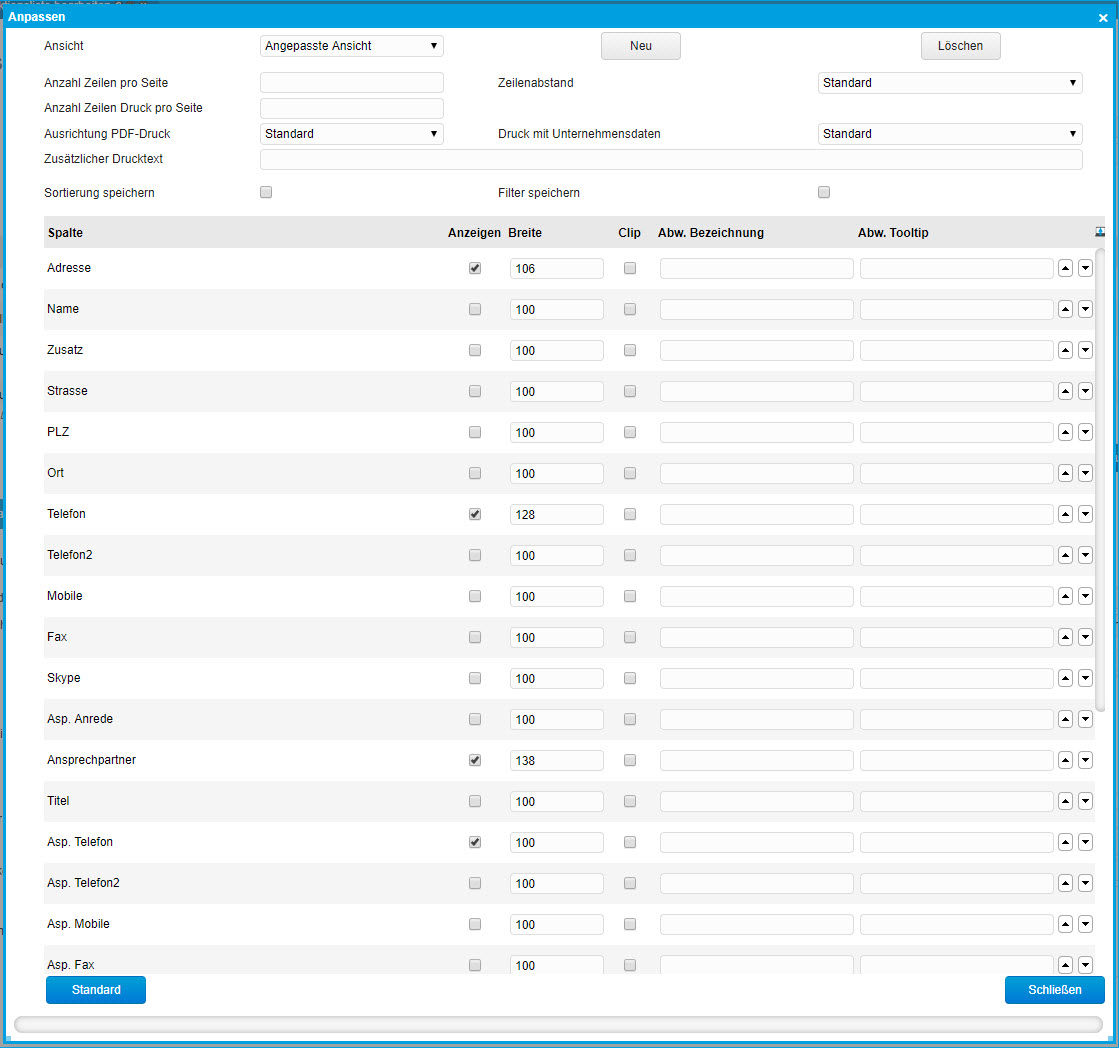This screenshot has width=1119, height=1048.
Task: Uncheck Anzeigen for Telefon
Action: pyautogui.click(x=475, y=514)
